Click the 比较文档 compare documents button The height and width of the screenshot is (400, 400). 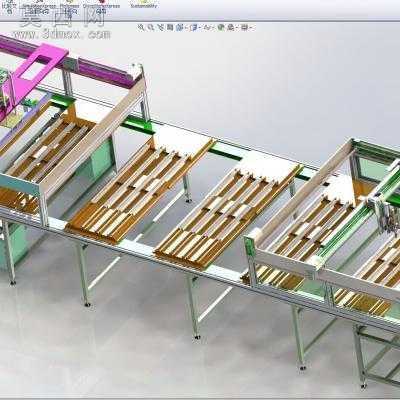[x=9, y=7]
